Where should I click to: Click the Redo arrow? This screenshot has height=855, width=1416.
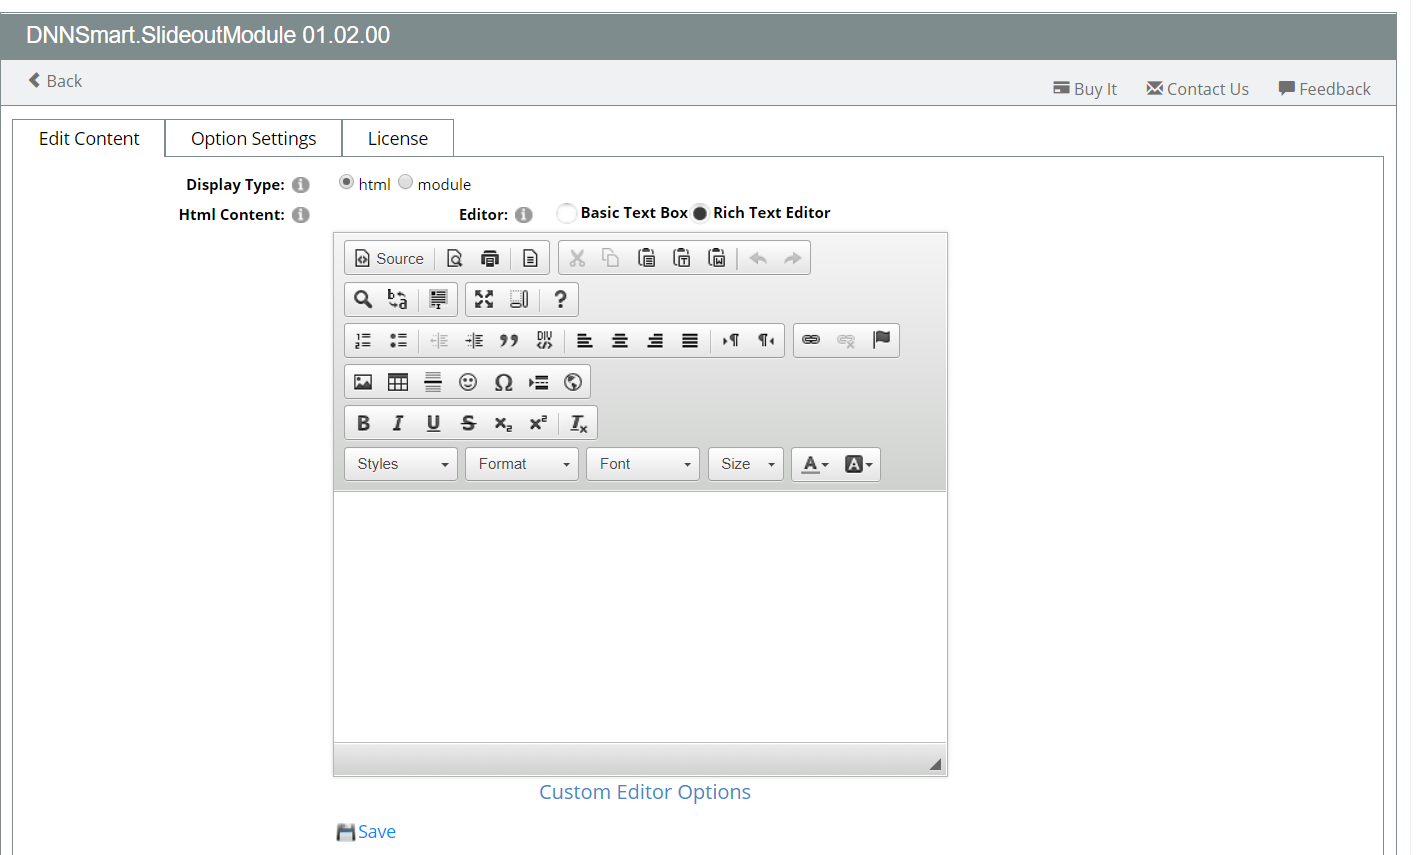(x=793, y=258)
